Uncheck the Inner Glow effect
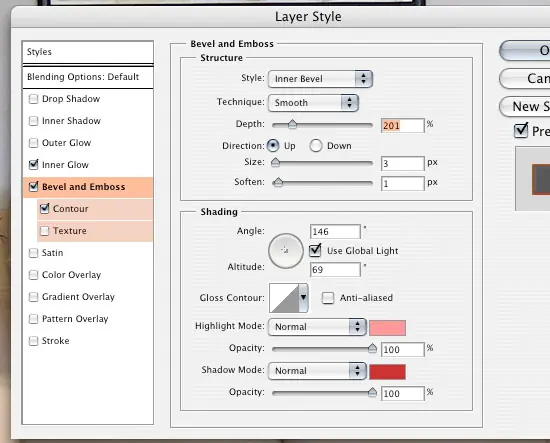The height and width of the screenshot is (443, 550). tap(33, 165)
